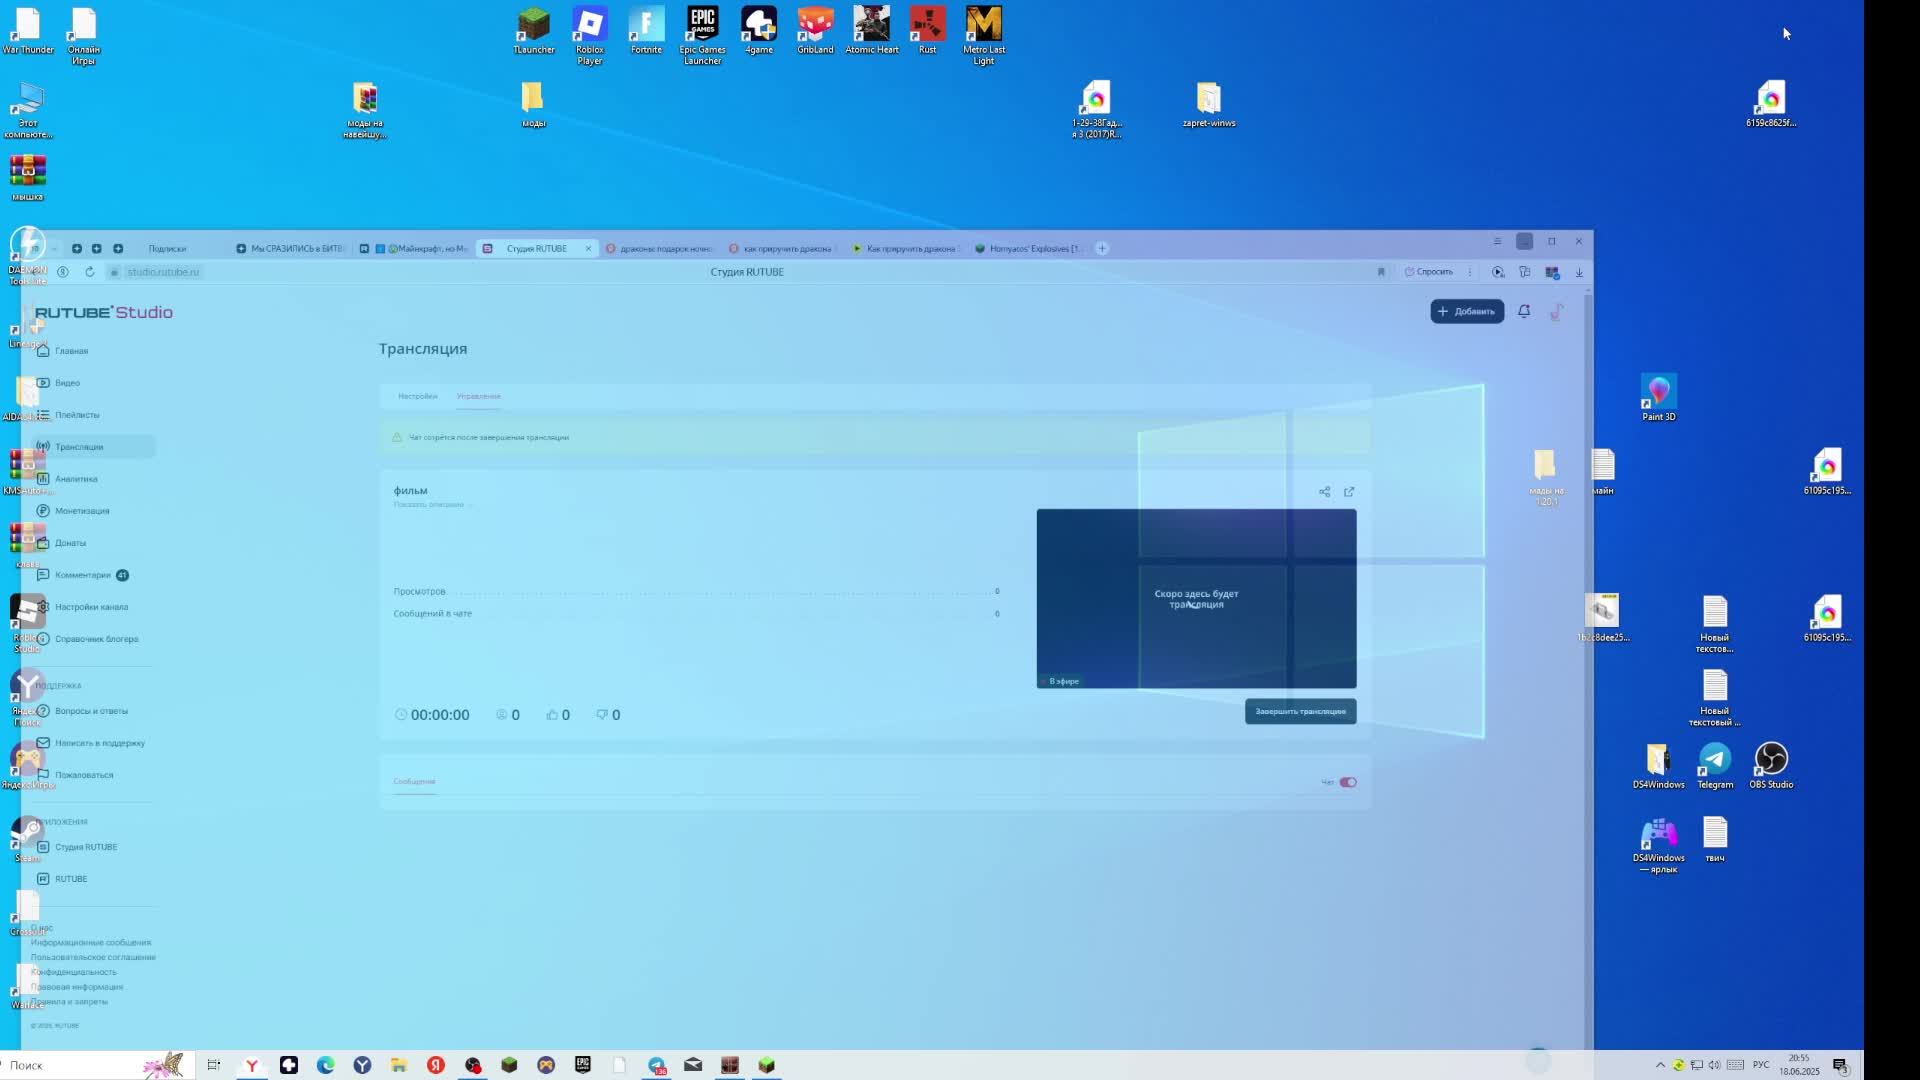Open Аналитика in sidebar
The width and height of the screenshot is (1920, 1080).
pos(76,479)
